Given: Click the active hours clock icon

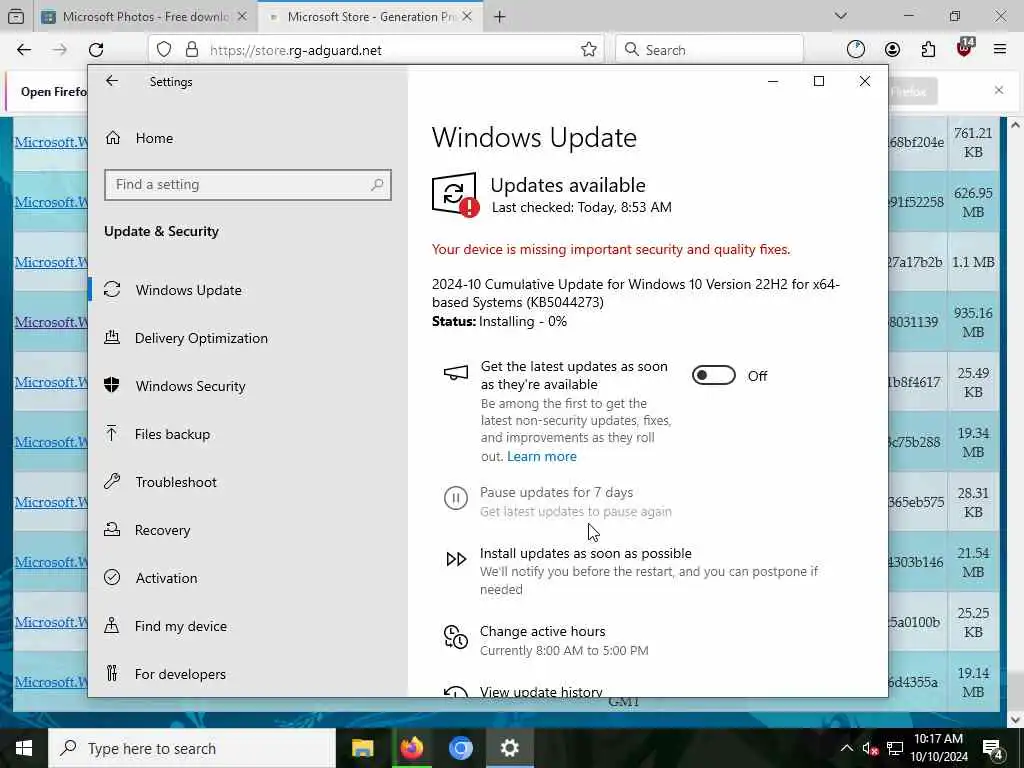Looking at the screenshot, I should tap(456, 637).
